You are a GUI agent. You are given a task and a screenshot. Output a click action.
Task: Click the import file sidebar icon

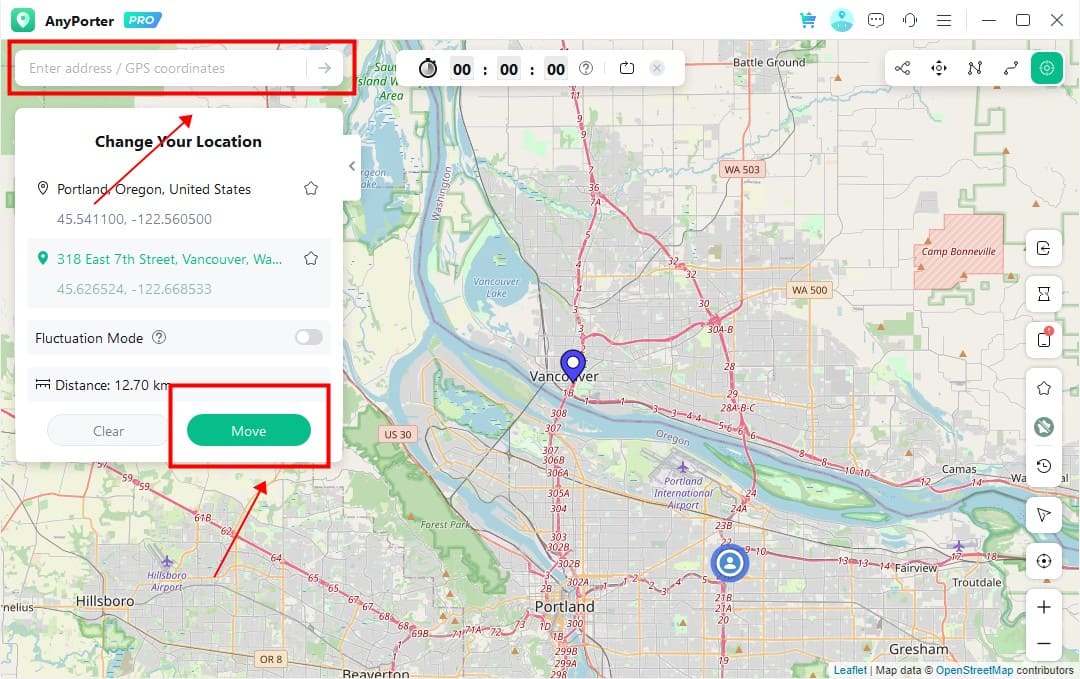tap(1043, 248)
